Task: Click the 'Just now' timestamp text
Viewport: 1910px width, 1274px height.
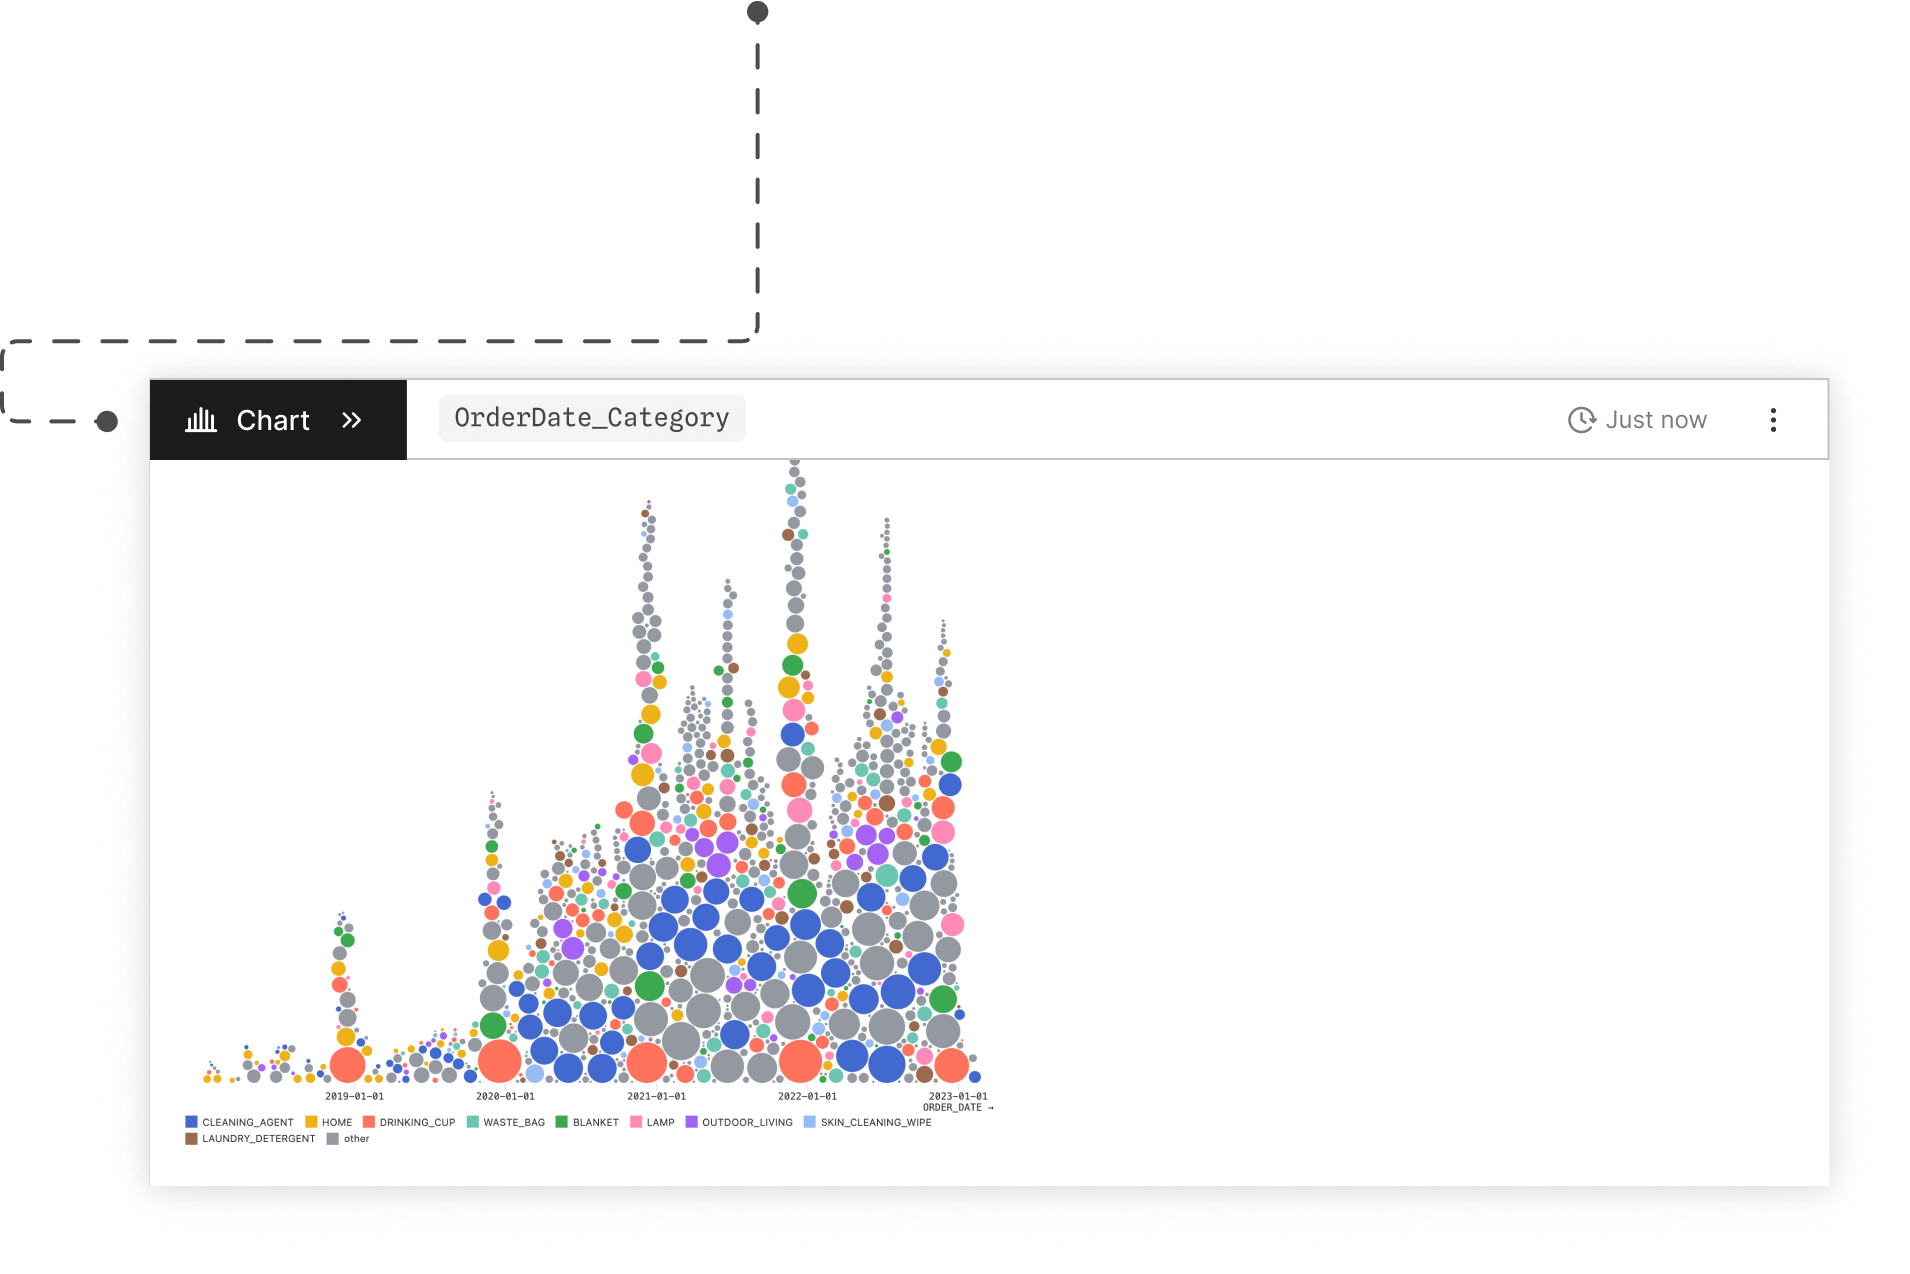Action: coord(1656,420)
